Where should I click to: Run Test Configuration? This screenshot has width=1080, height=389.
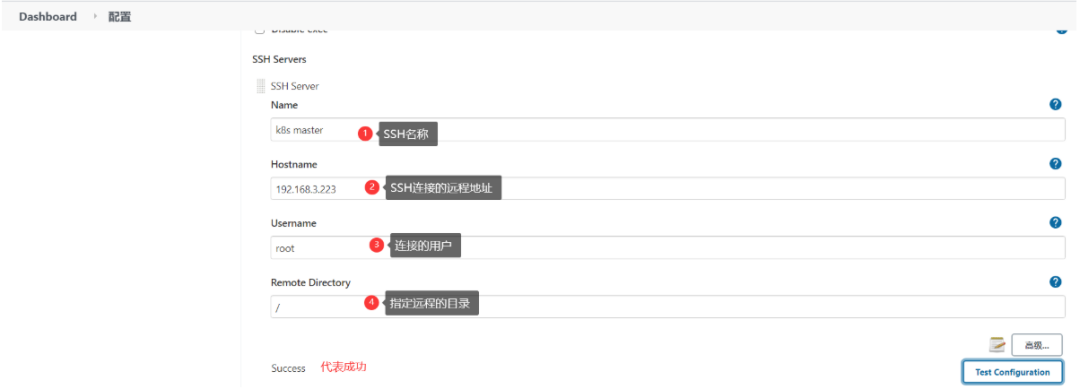pyautogui.click(x=1012, y=372)
